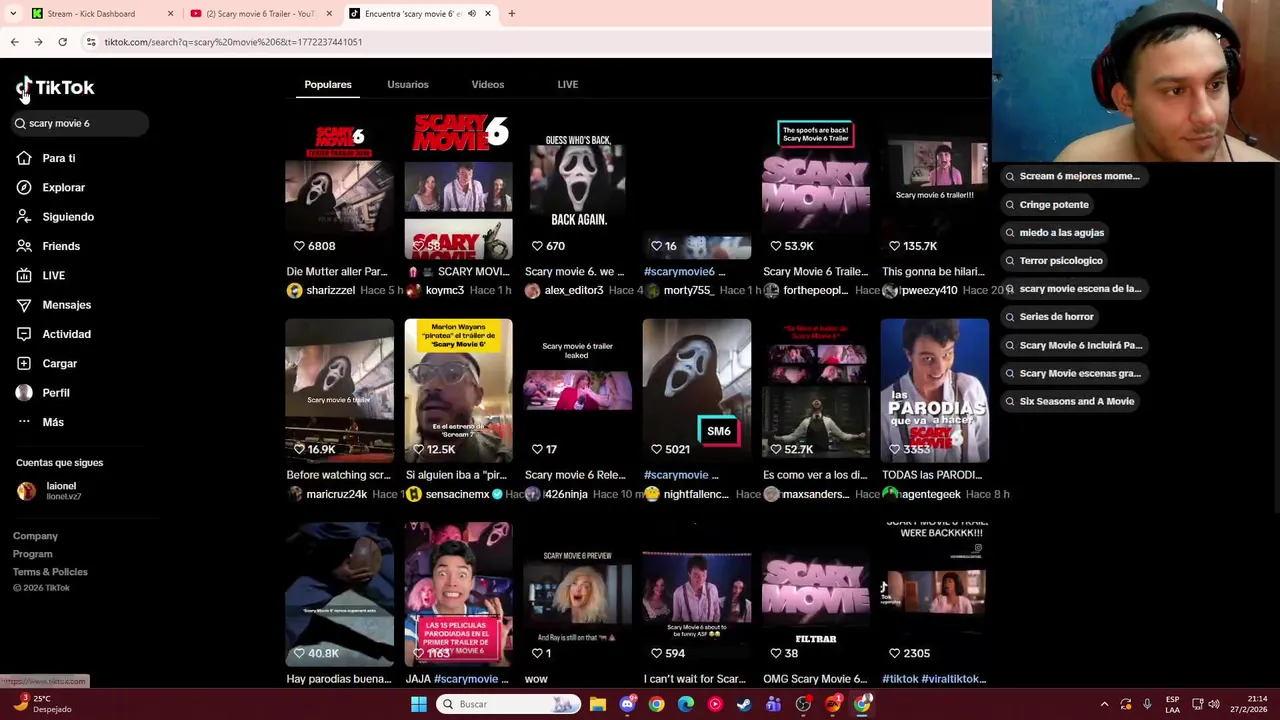This screenshot has width=1280, height=720.
Task: Open Microsoft Teams from taskbar
Action: [773, 704]
